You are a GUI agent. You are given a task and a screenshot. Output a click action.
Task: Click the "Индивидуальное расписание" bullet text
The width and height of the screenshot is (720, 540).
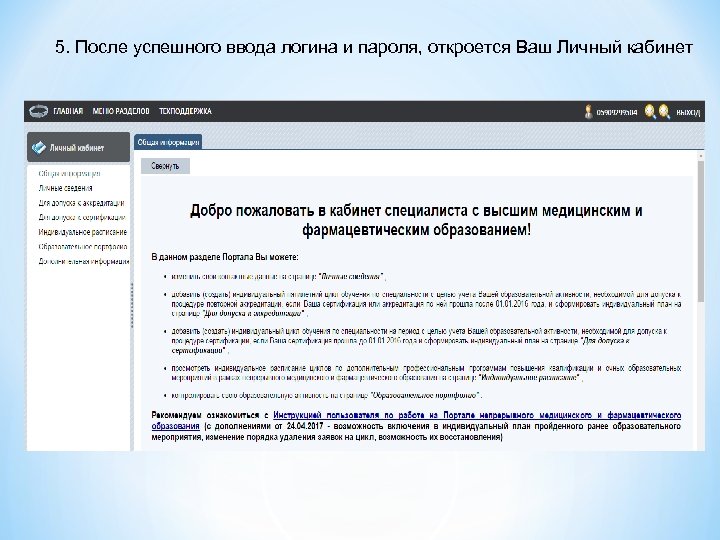pyautogui.click(x=530, y=378)
